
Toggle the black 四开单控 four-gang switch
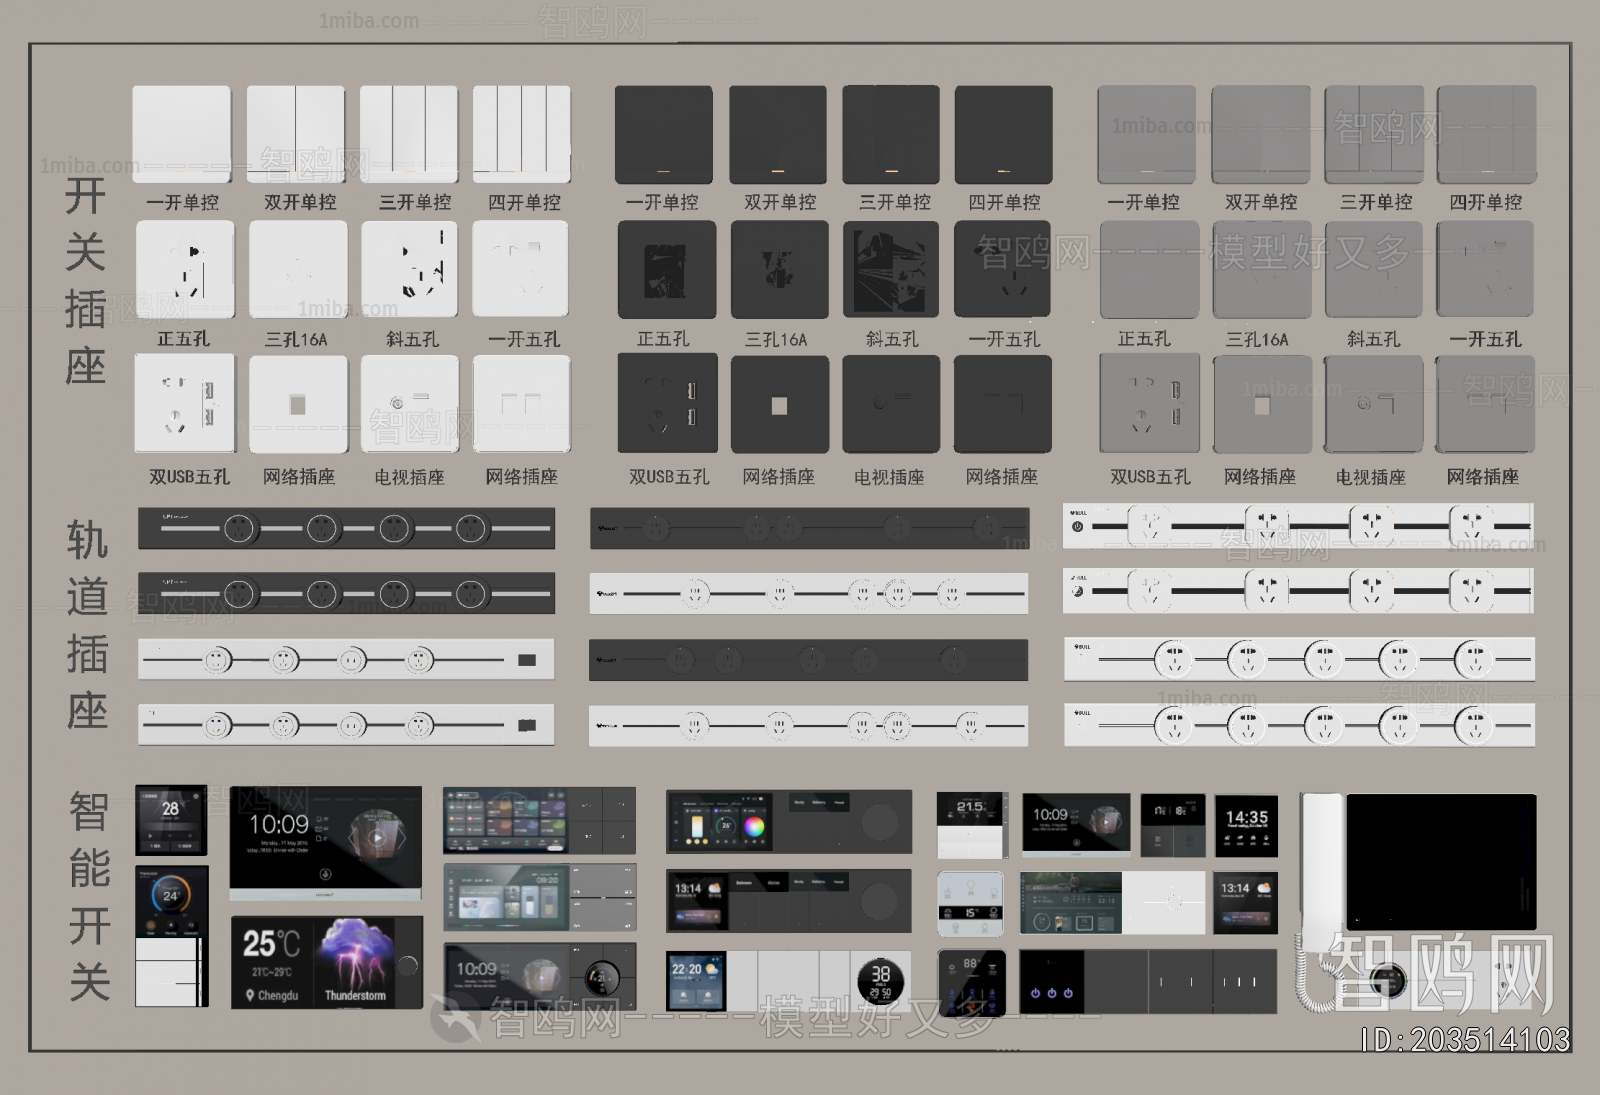coord(1003,134)
